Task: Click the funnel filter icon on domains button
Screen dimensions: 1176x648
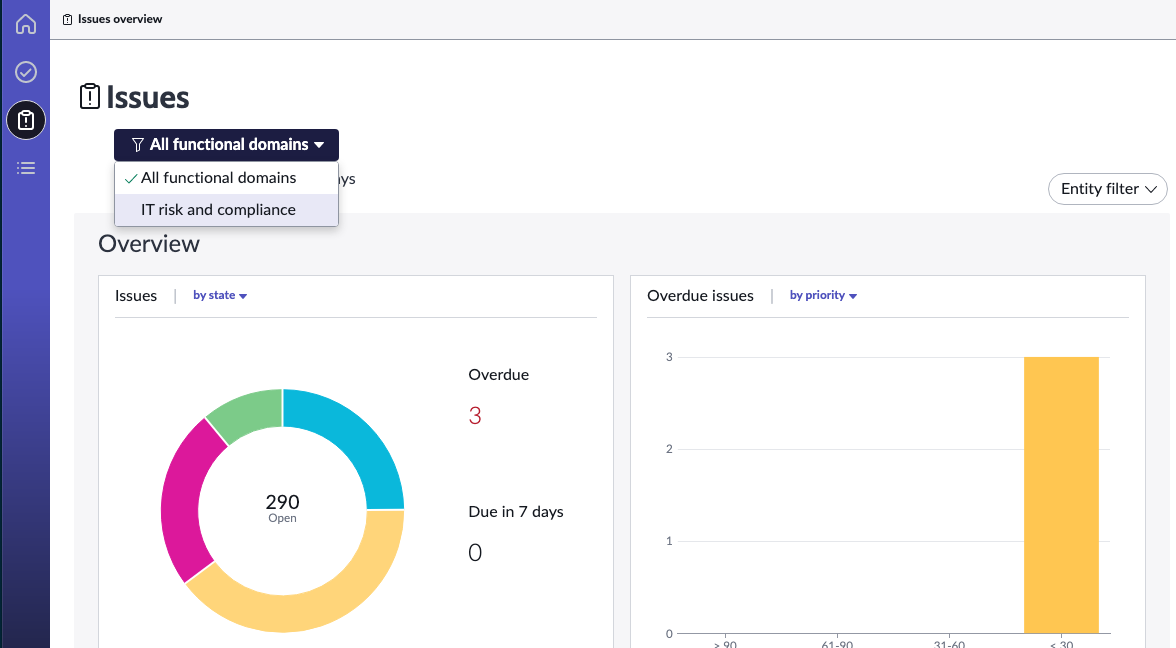Action: click(x=137, y=145)
